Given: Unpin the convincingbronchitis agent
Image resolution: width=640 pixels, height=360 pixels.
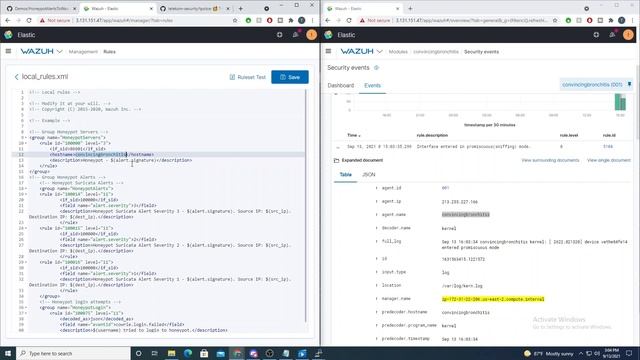Looking at the screenshot, I should [x=629, y=84].
